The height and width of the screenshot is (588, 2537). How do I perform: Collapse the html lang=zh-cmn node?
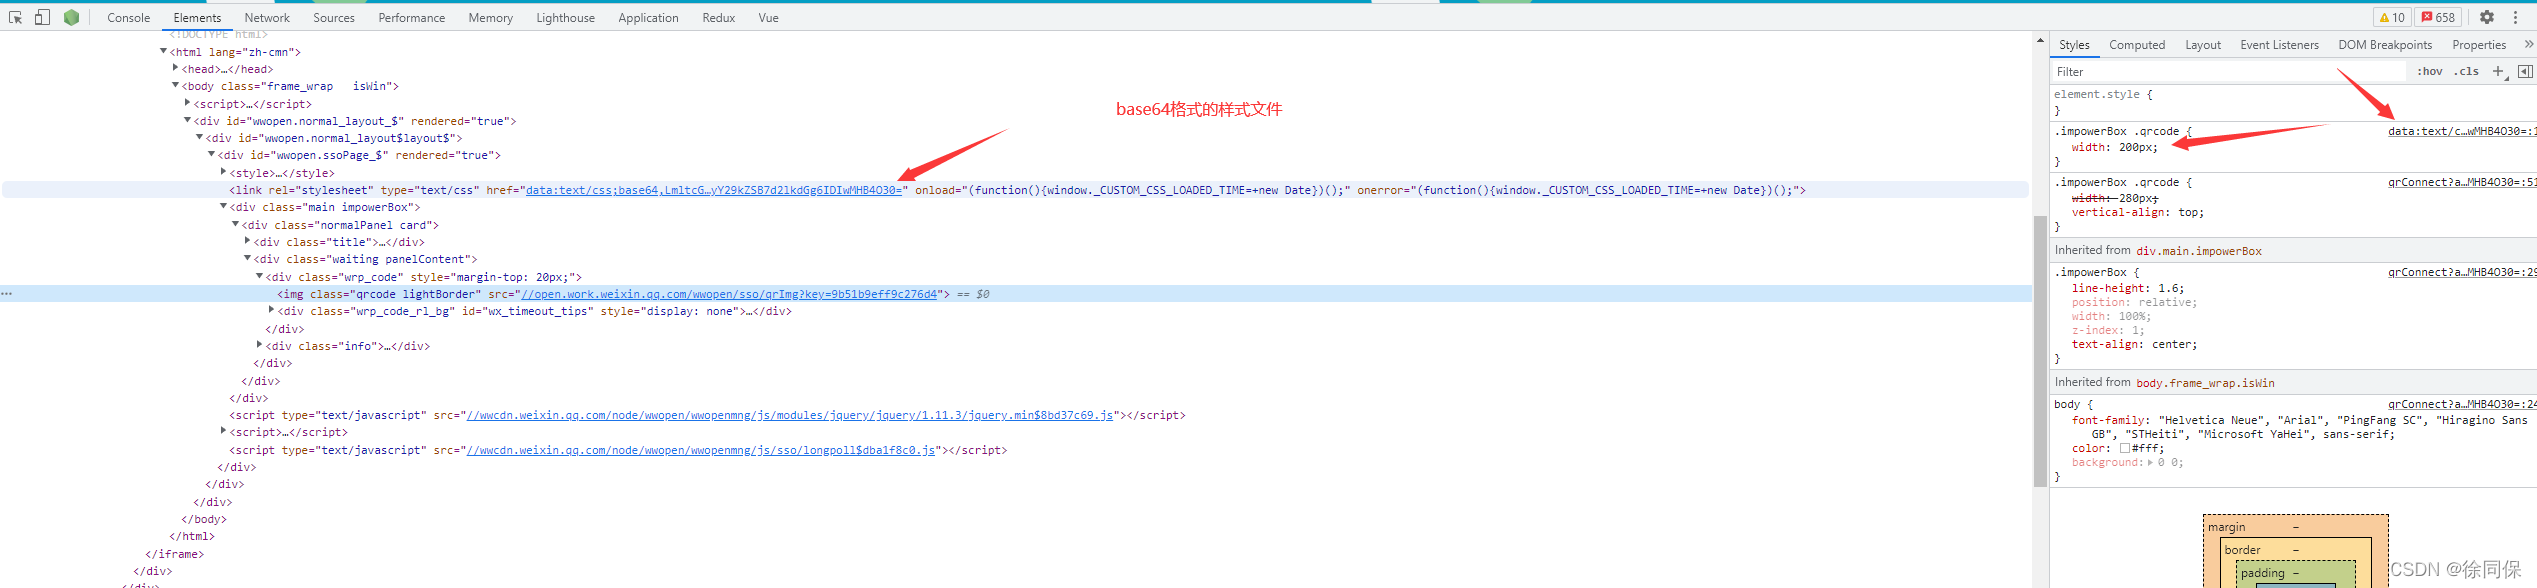tap(163, 51)
